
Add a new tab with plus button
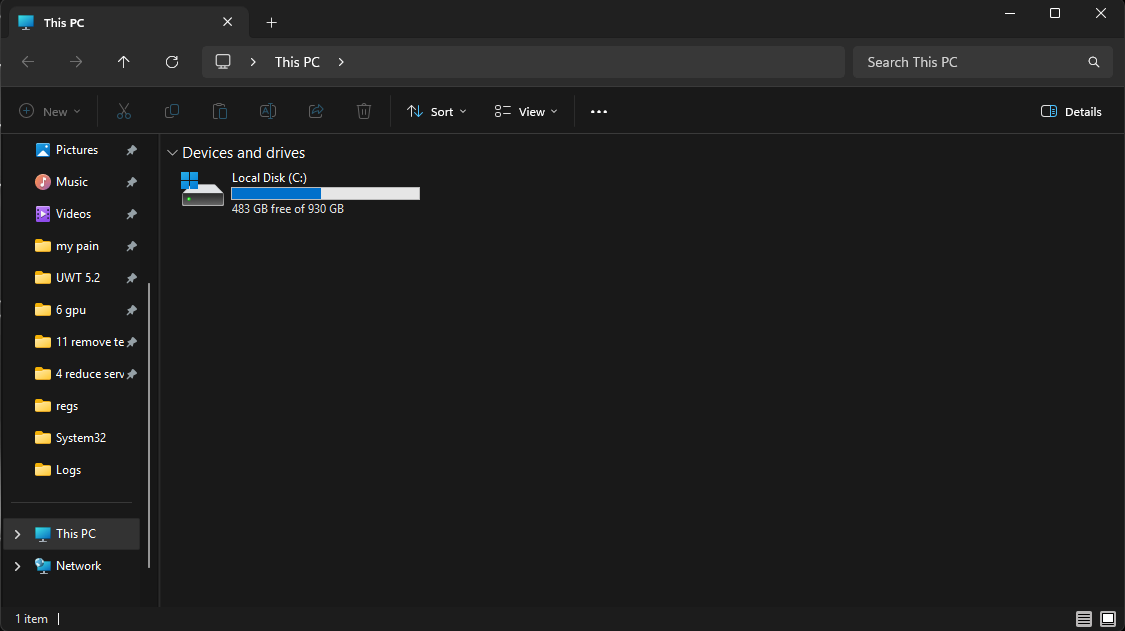tap(271, 23)
